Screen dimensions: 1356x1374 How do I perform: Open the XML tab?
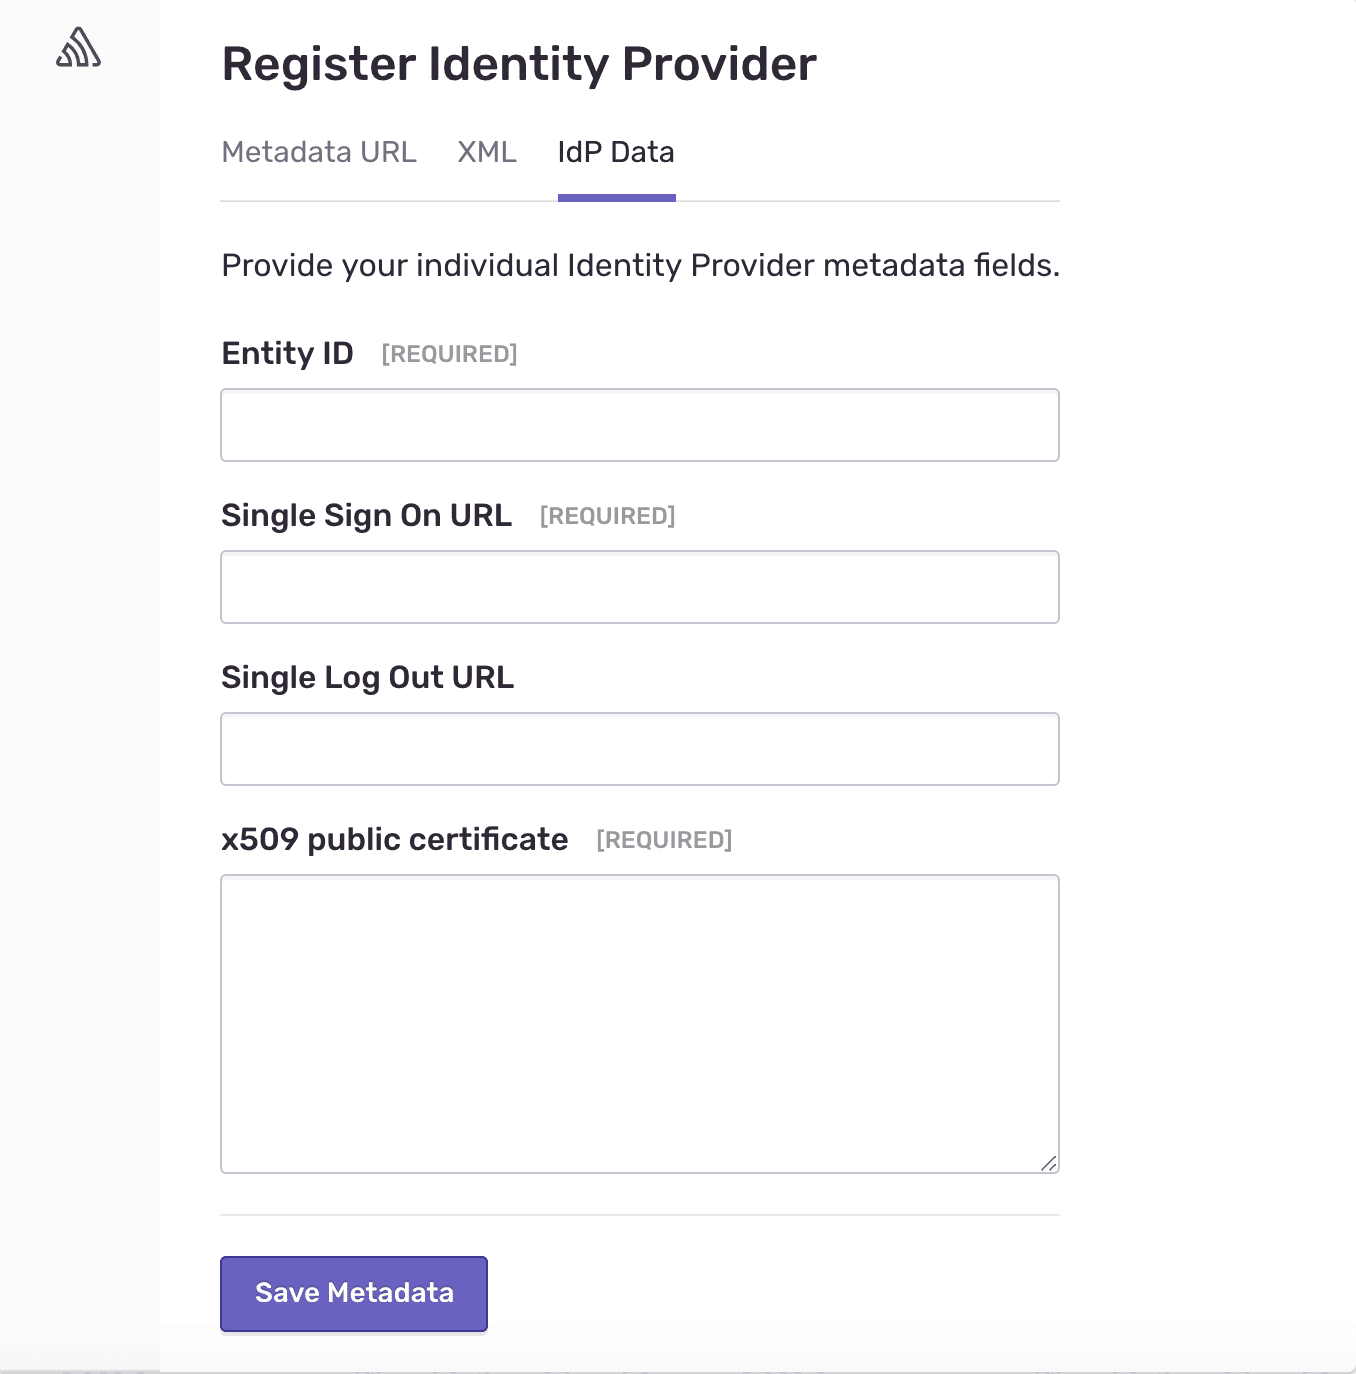[487, 152]
